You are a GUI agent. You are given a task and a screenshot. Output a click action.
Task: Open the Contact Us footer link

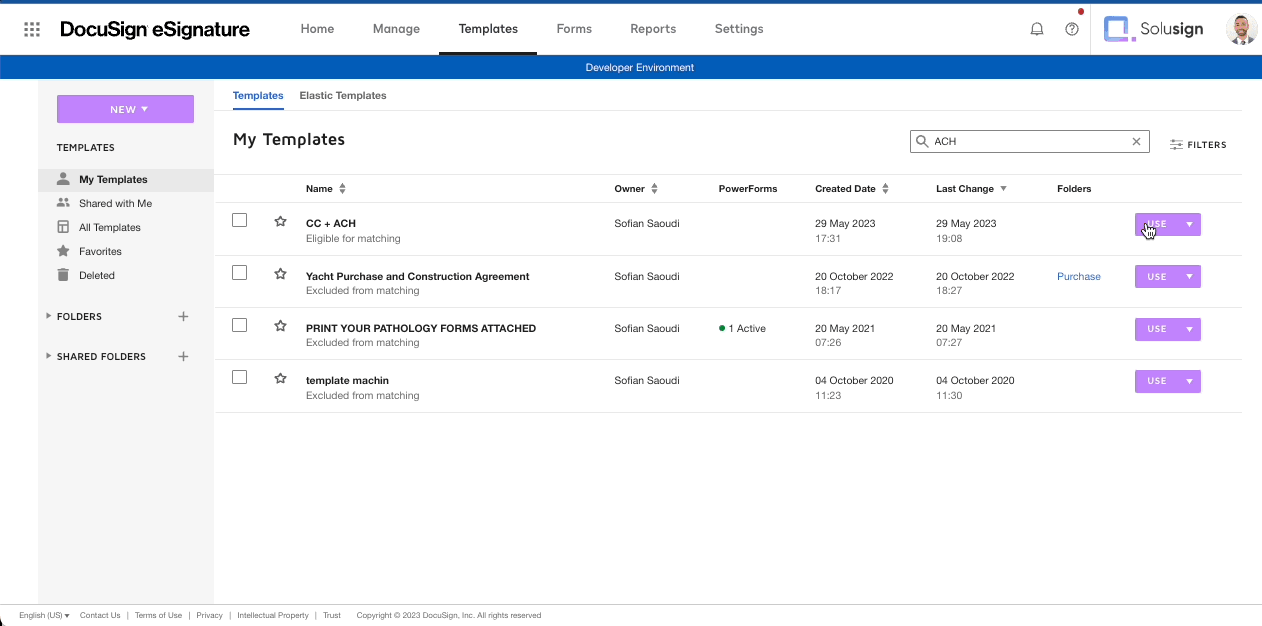point(100,615)
